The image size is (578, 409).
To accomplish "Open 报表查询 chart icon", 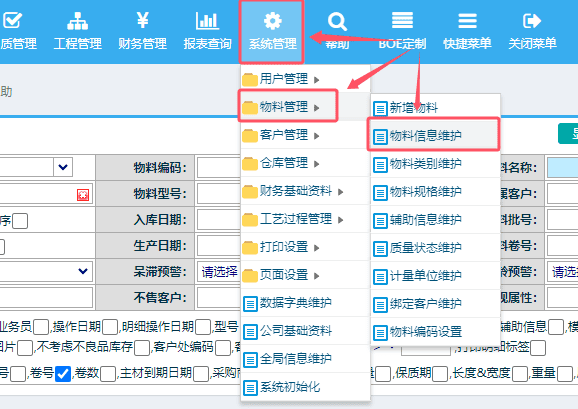I will (x=207, y=21).
